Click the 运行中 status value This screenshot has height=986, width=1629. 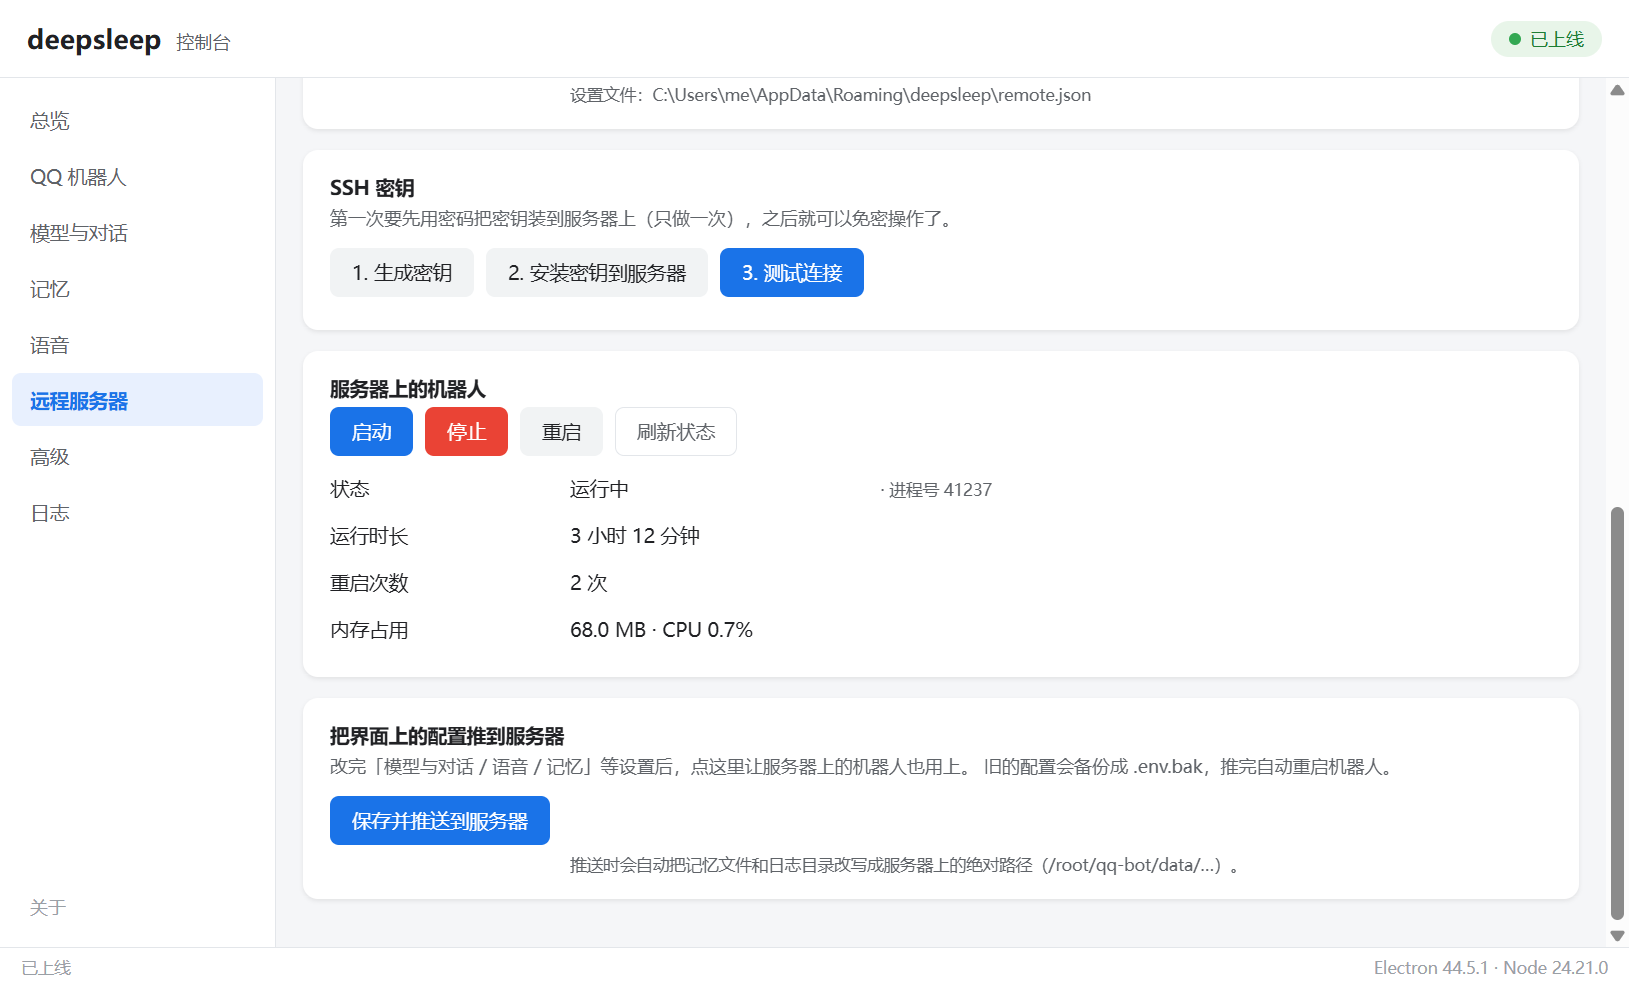599,489
